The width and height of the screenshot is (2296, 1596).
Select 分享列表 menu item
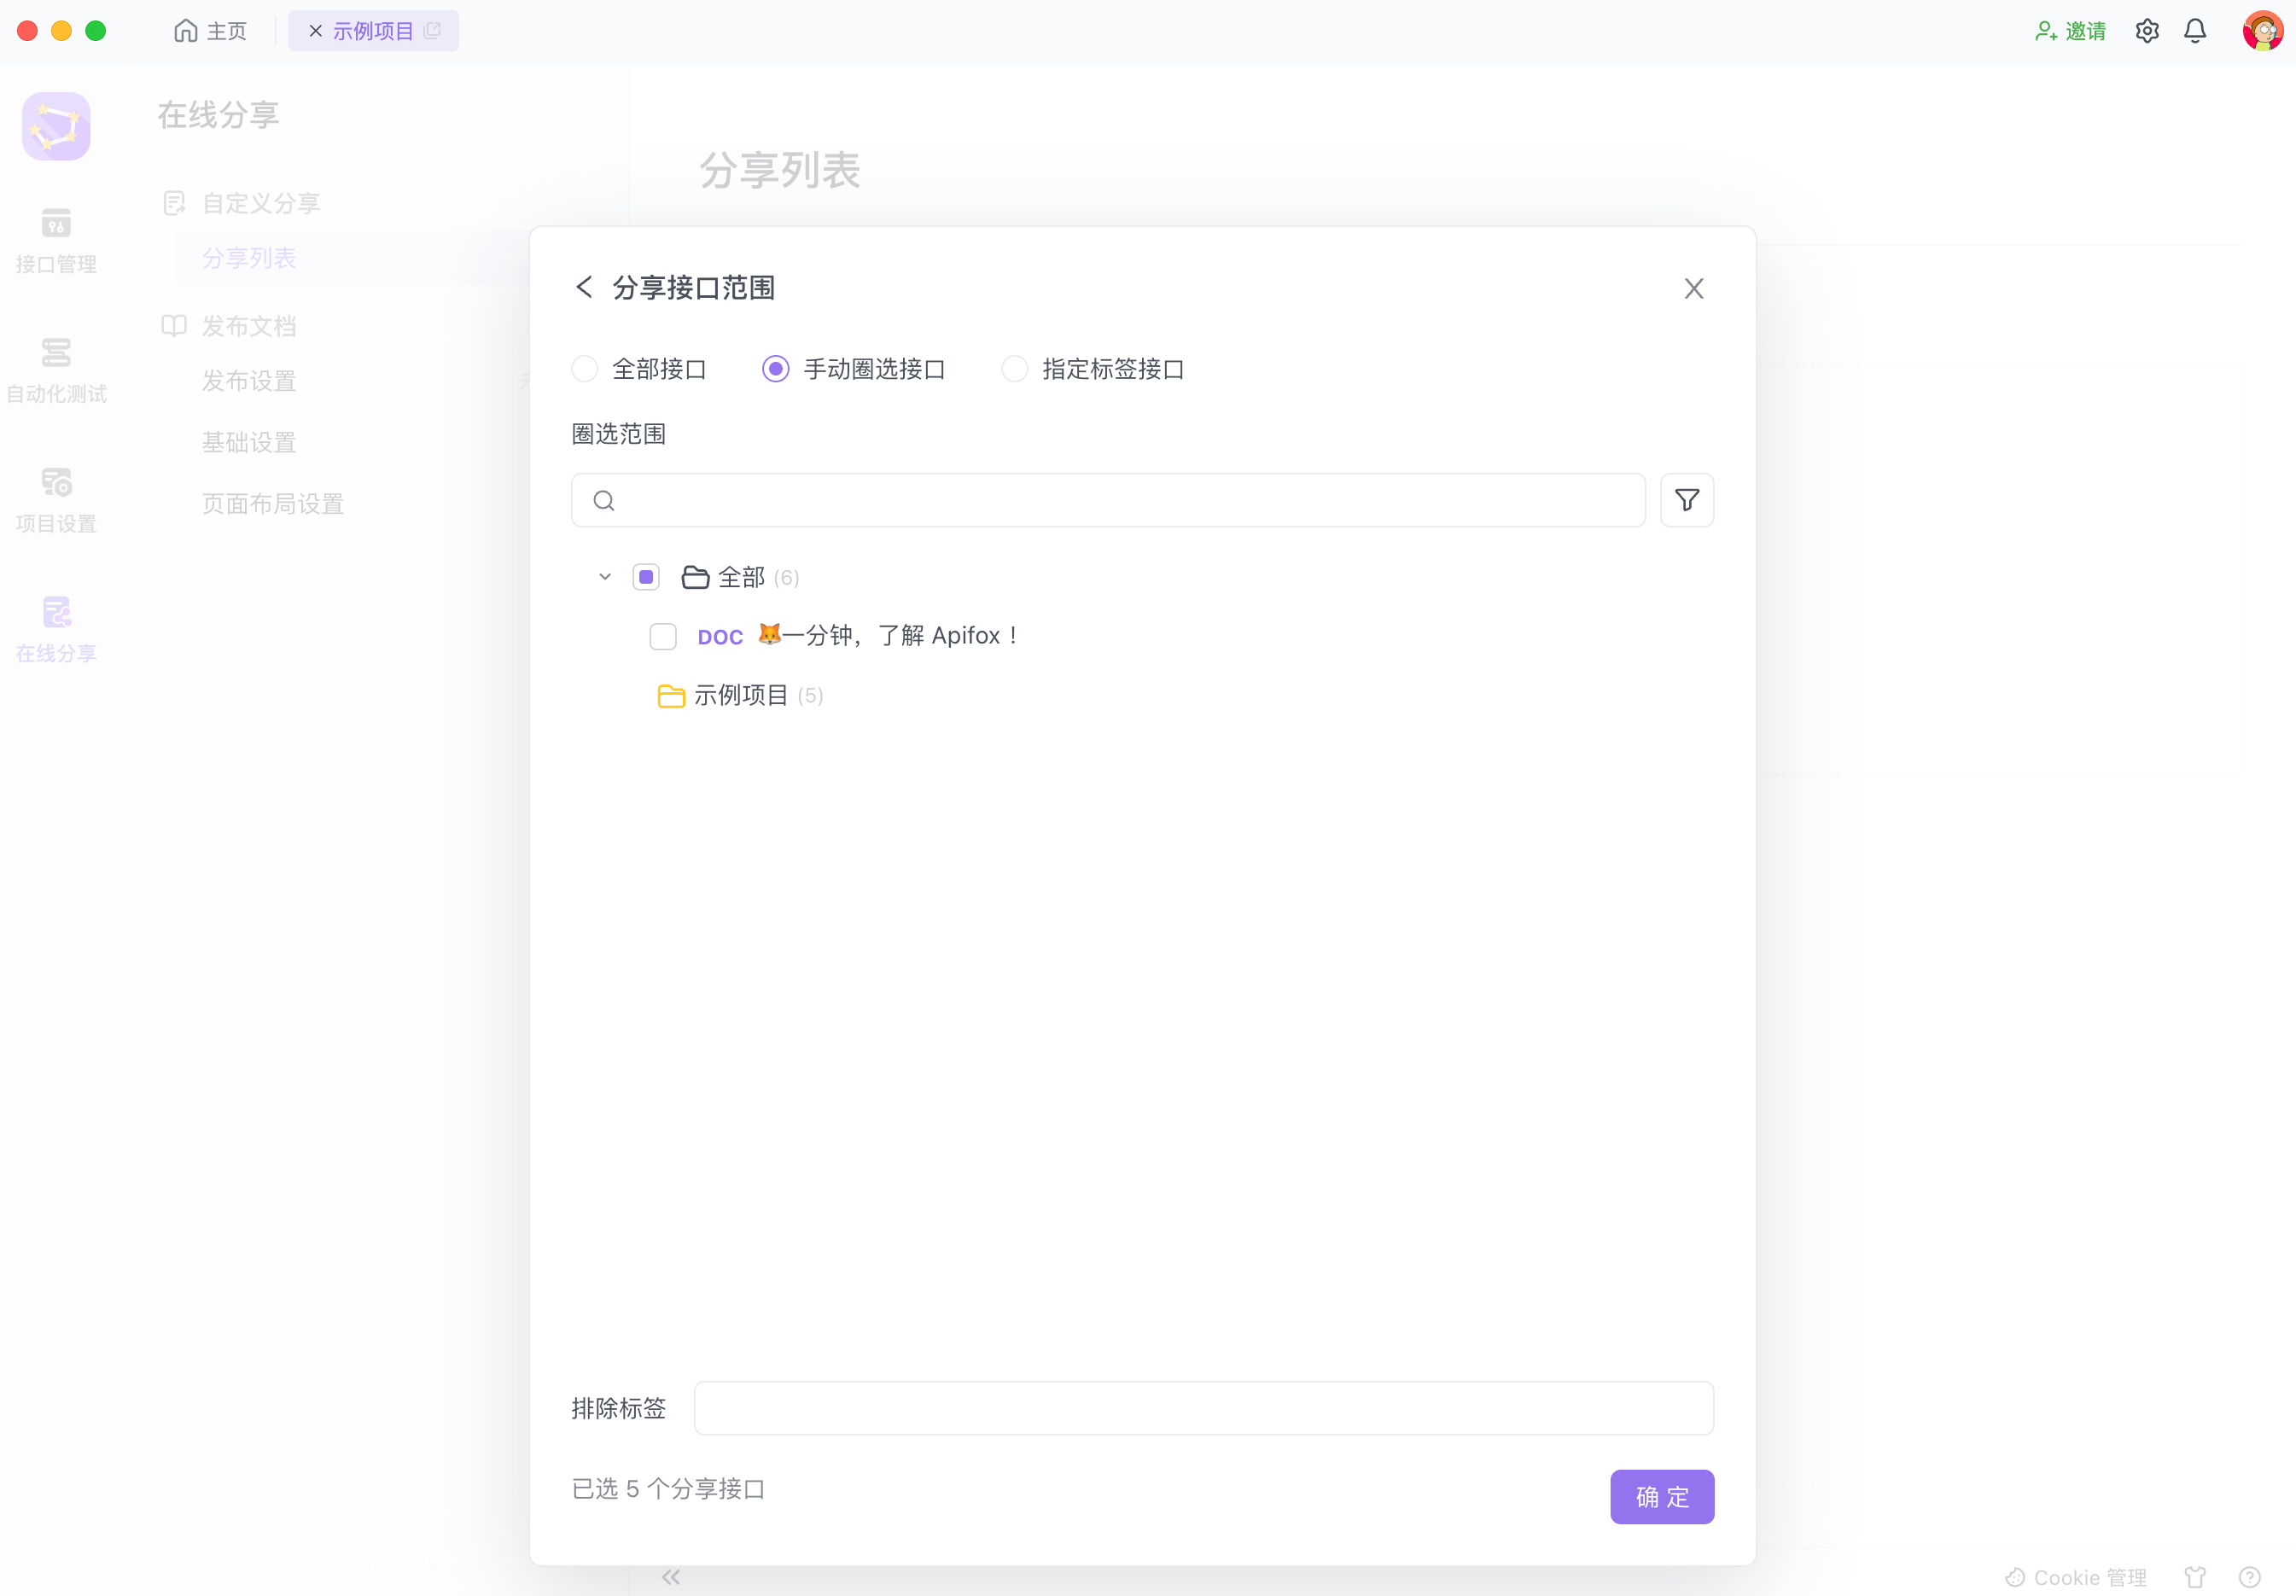[249, 258]
